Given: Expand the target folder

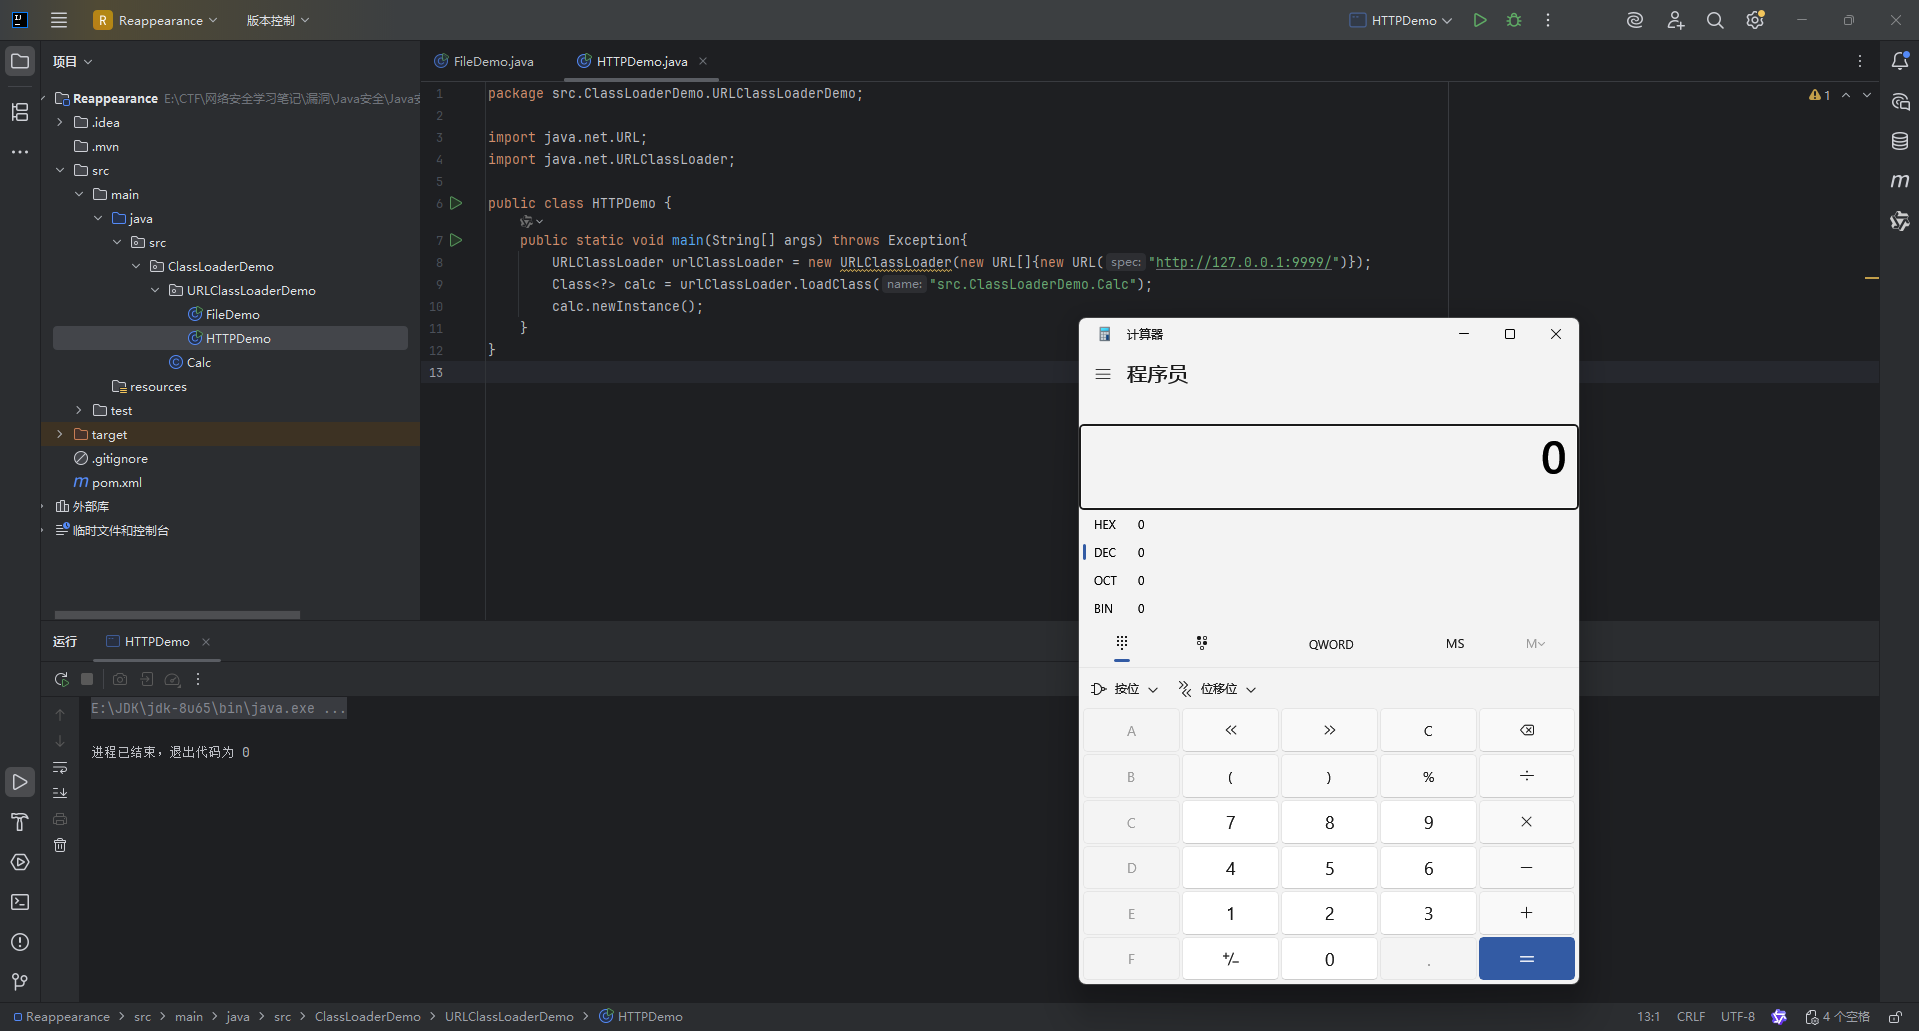Looking at the screenshot, I should 60,435.
